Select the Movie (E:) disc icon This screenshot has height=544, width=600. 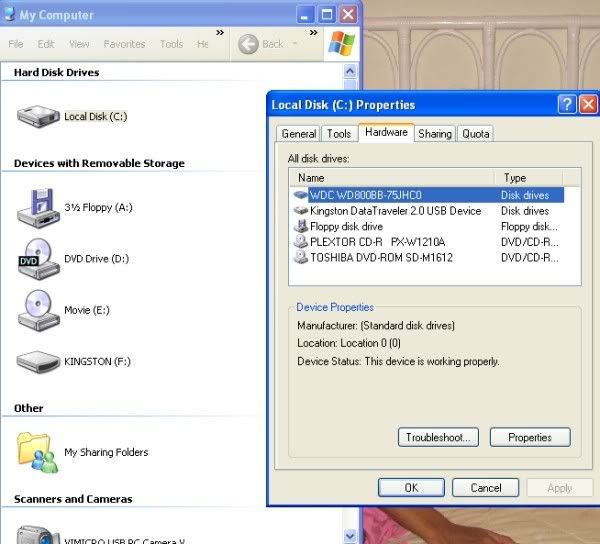pyautogui.click(x=38, y=310)
